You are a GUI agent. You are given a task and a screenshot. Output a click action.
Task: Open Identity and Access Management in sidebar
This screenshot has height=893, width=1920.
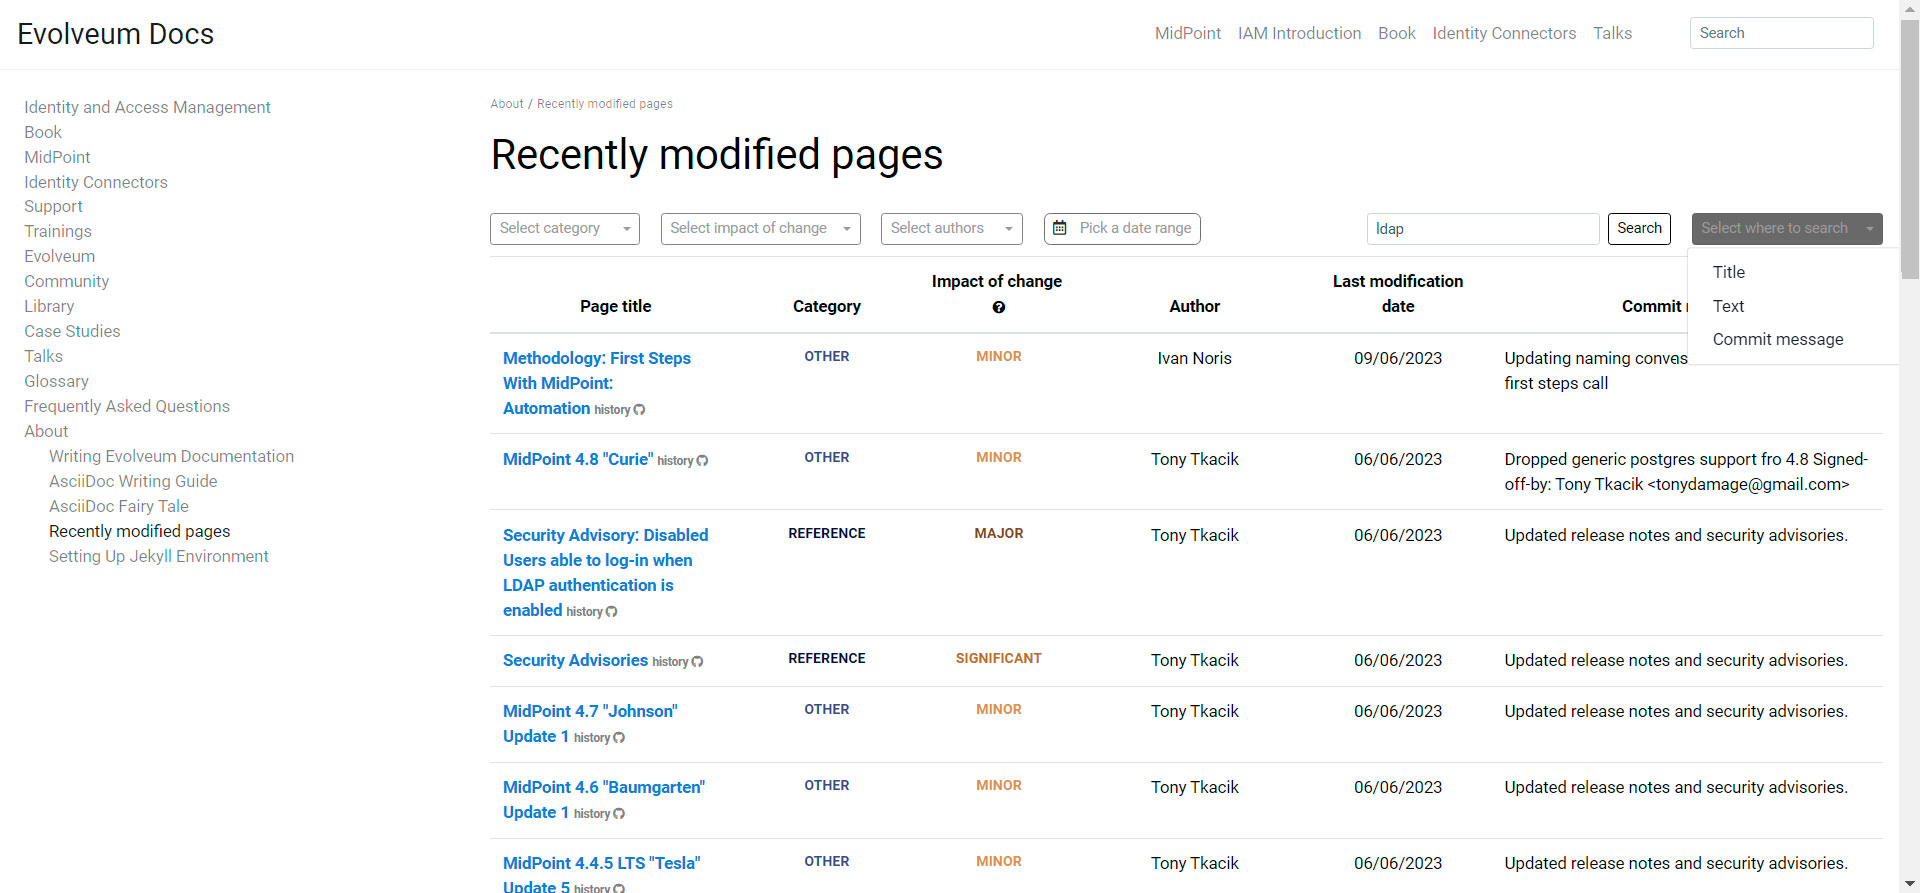[147, 107]
